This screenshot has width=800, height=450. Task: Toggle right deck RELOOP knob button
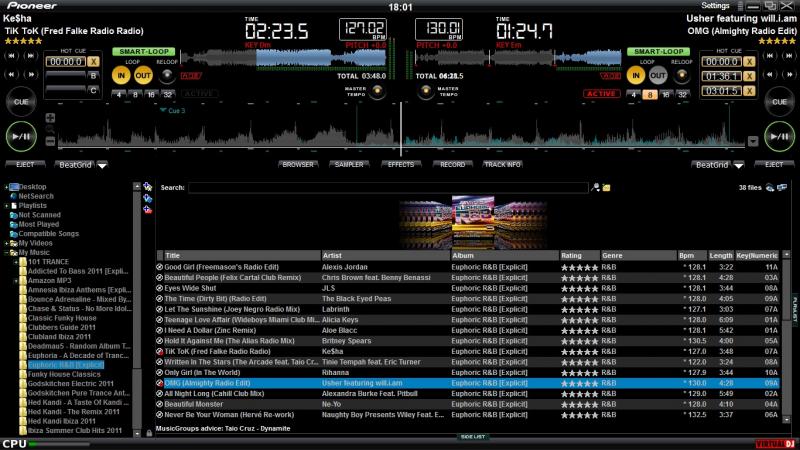(681, 75)
